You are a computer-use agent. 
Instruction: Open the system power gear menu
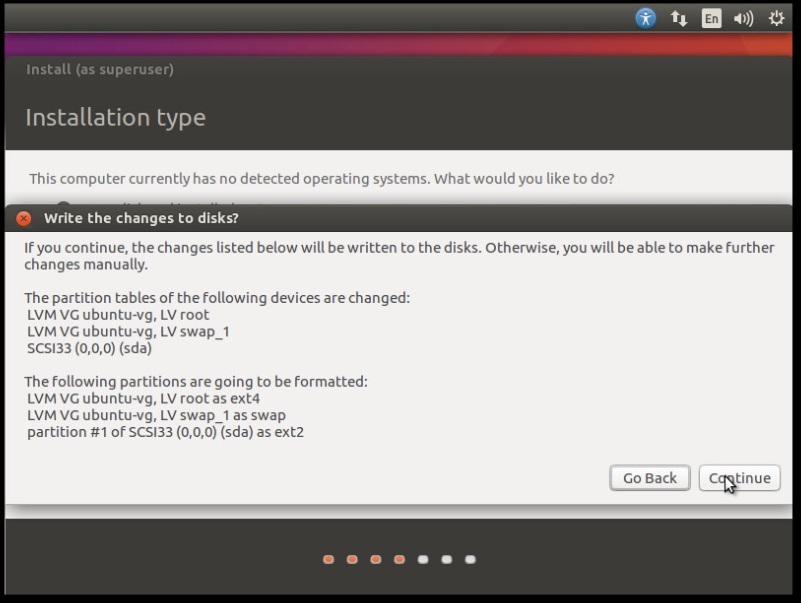[776, 18]
